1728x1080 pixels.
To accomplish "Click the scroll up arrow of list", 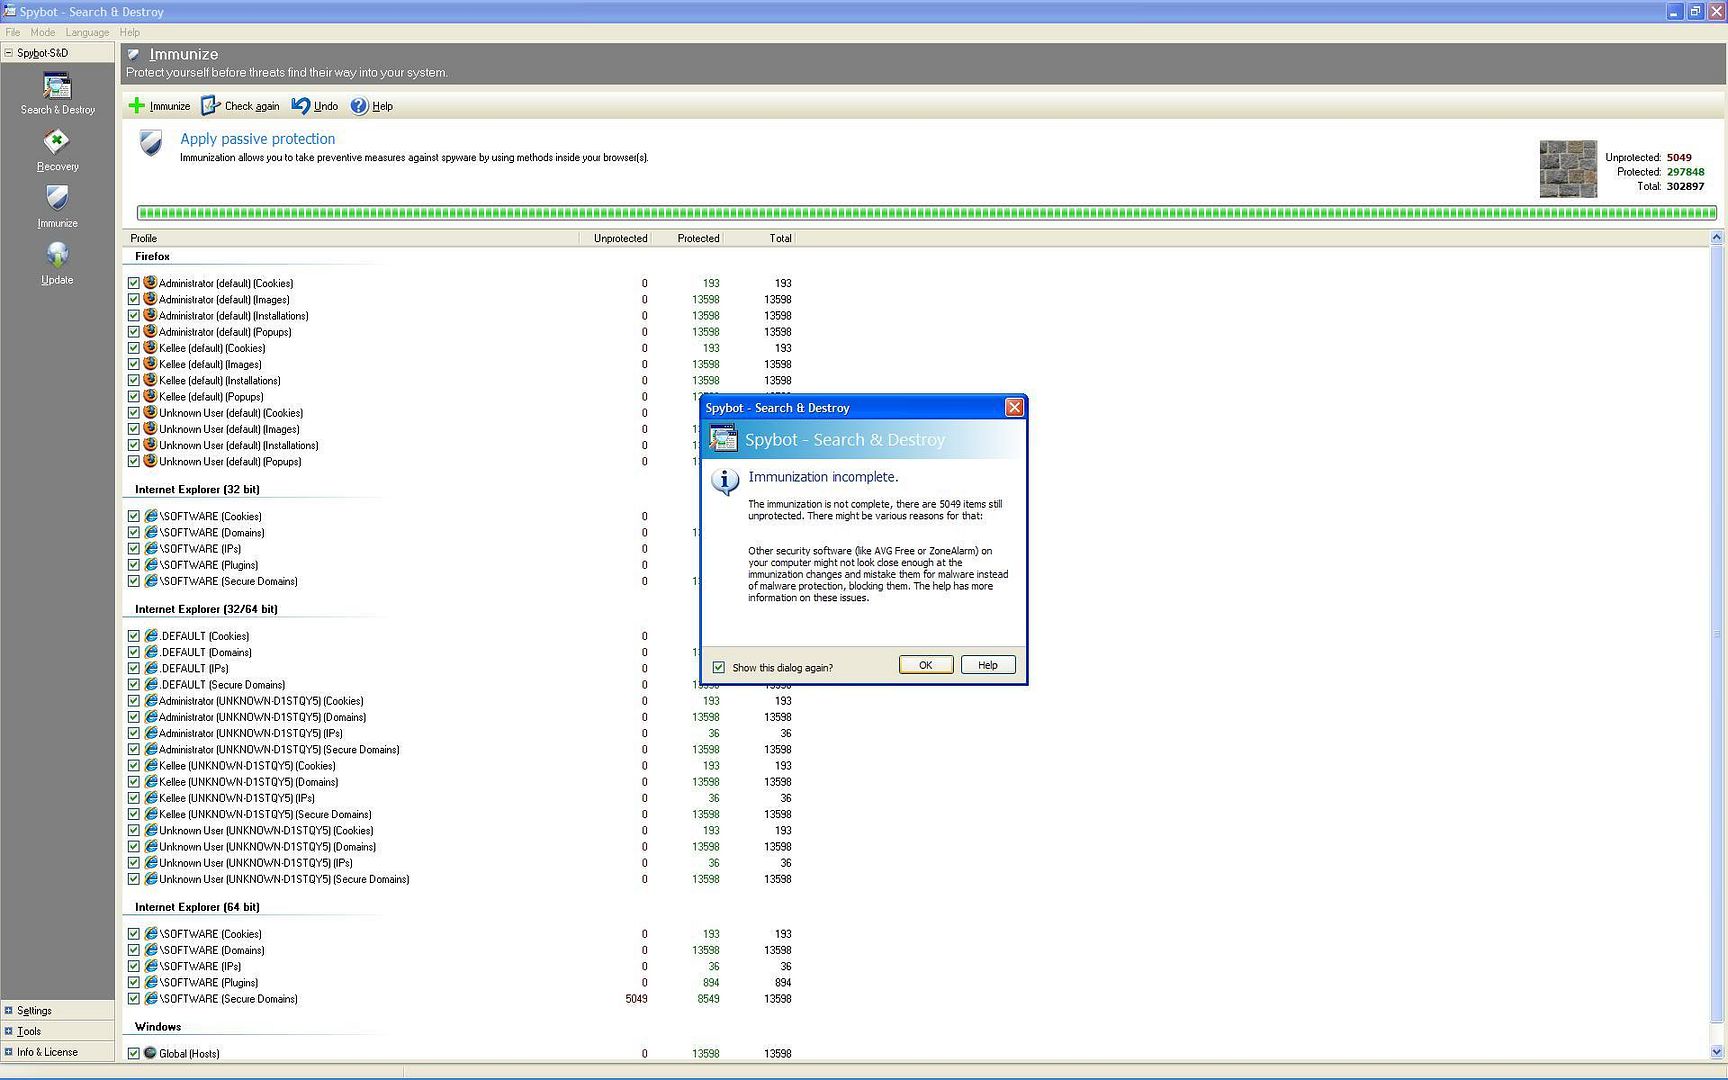I will [1717, 238].
